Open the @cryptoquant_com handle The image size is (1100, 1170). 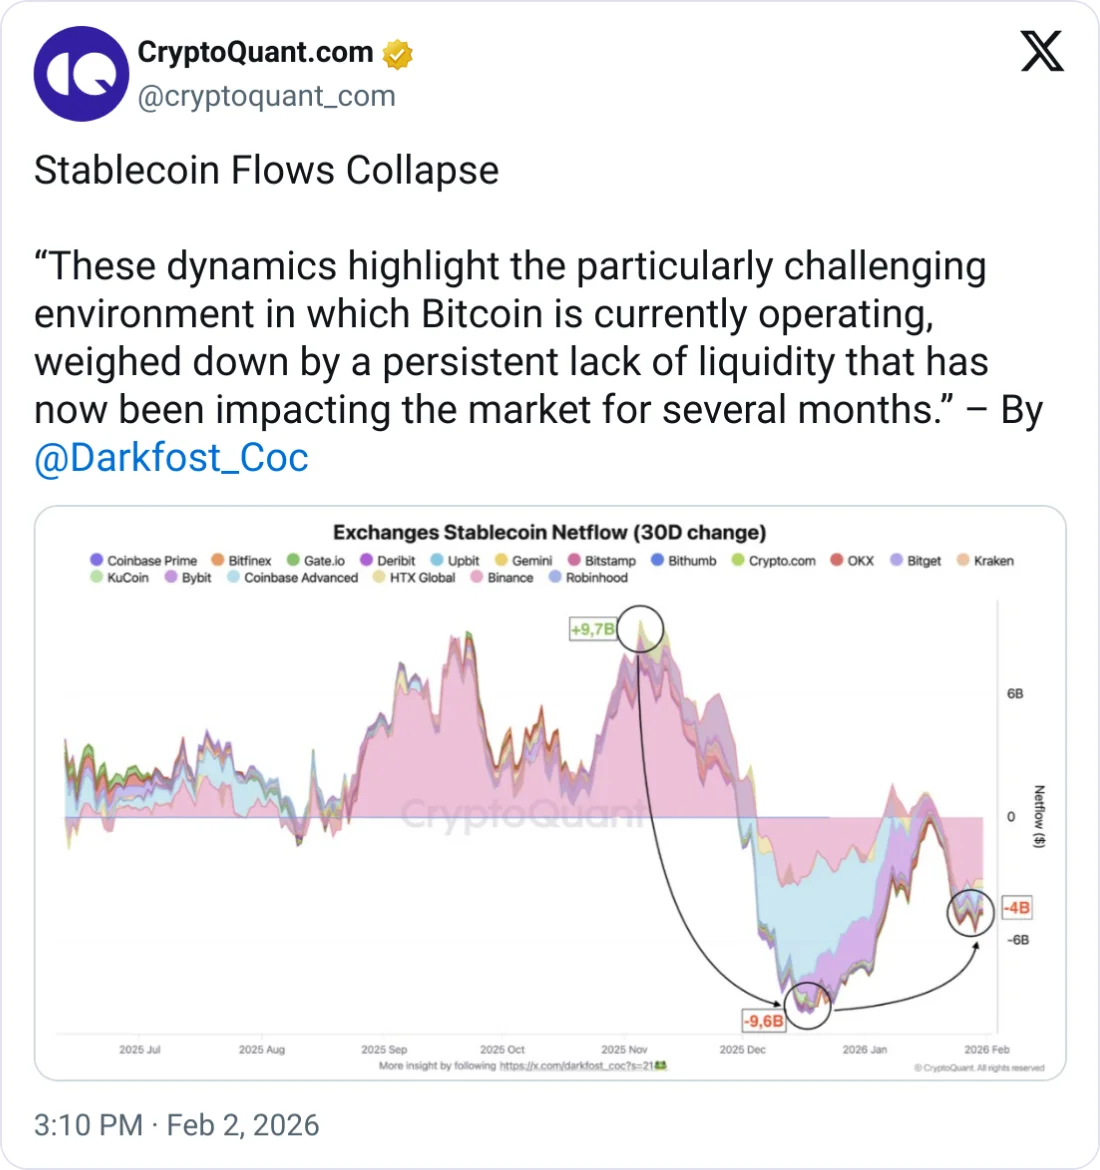(266, 97)
